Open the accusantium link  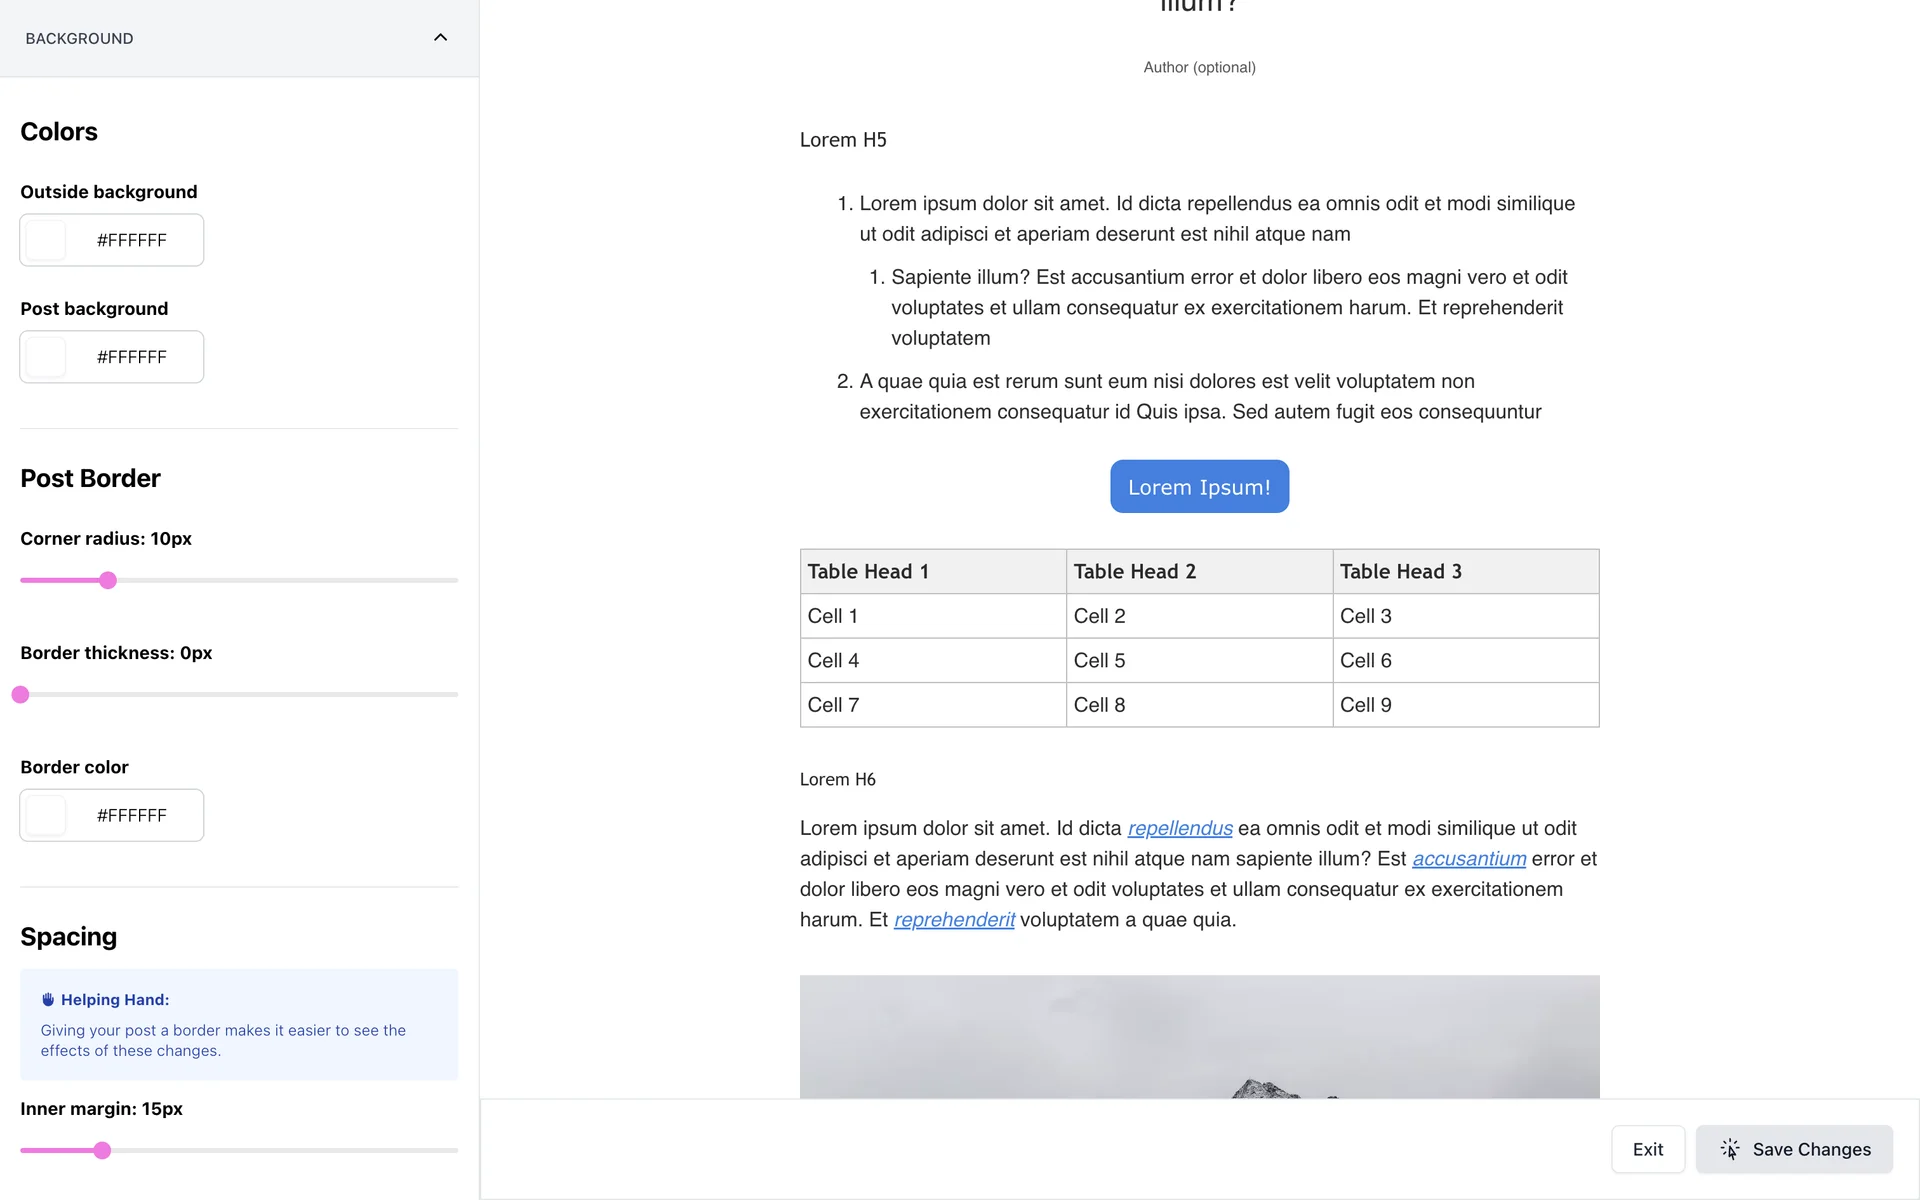point(1468,859)
